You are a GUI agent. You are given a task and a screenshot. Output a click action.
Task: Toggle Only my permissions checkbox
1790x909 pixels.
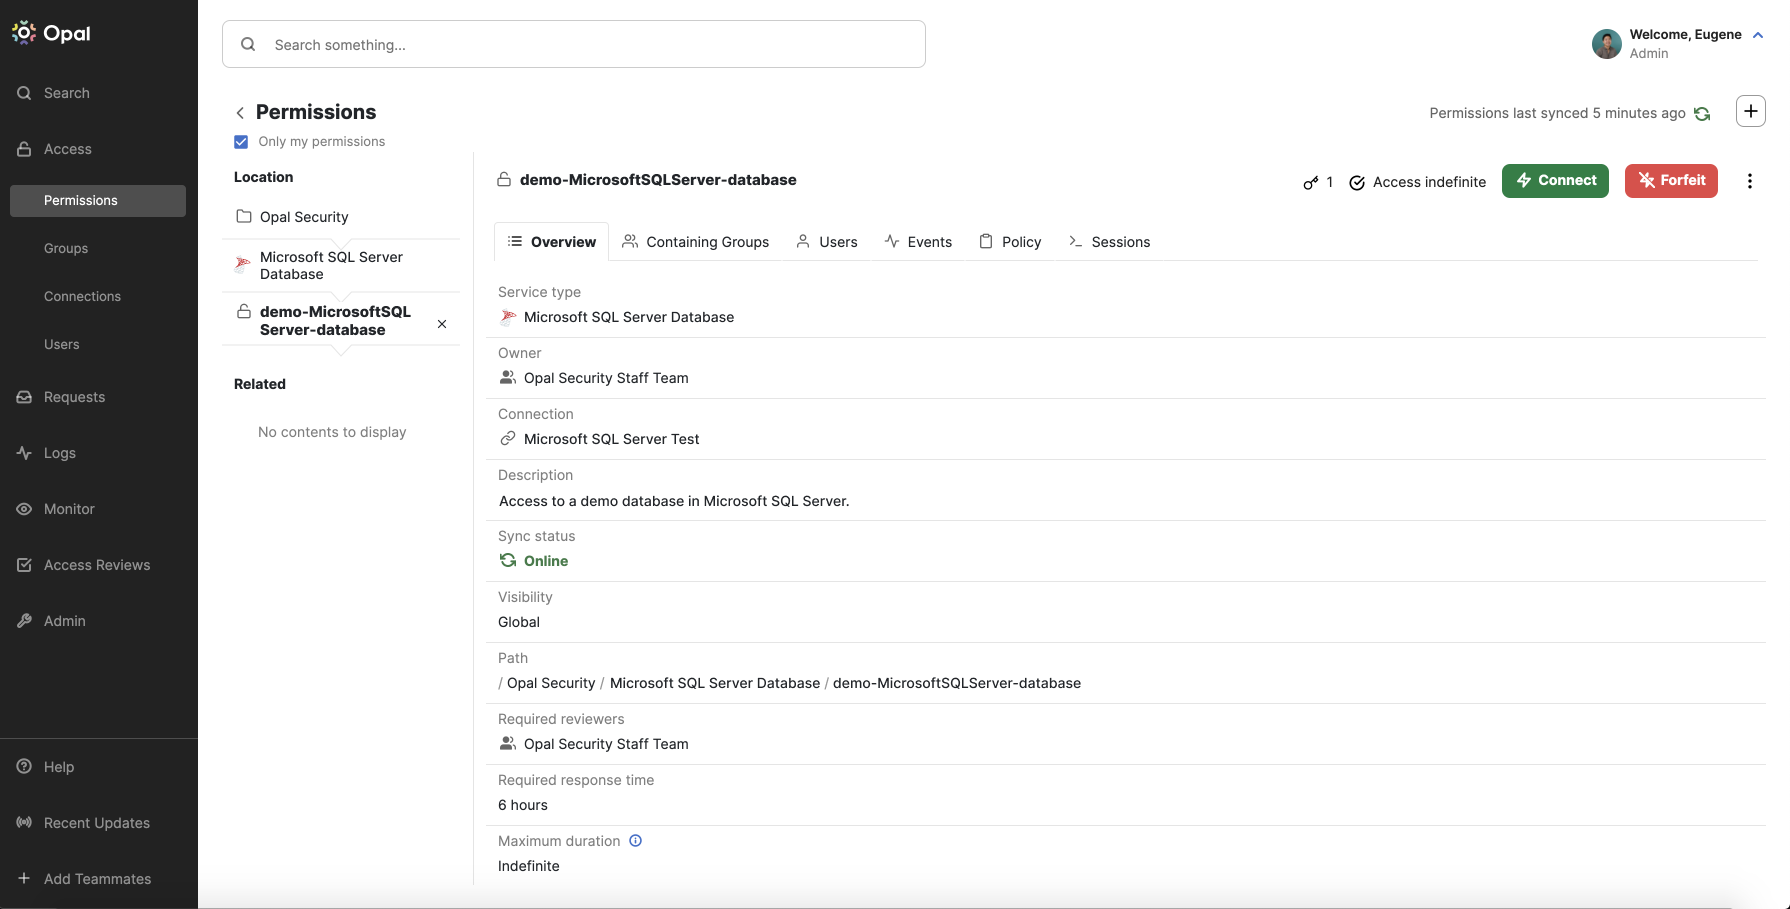click(241, 142)
